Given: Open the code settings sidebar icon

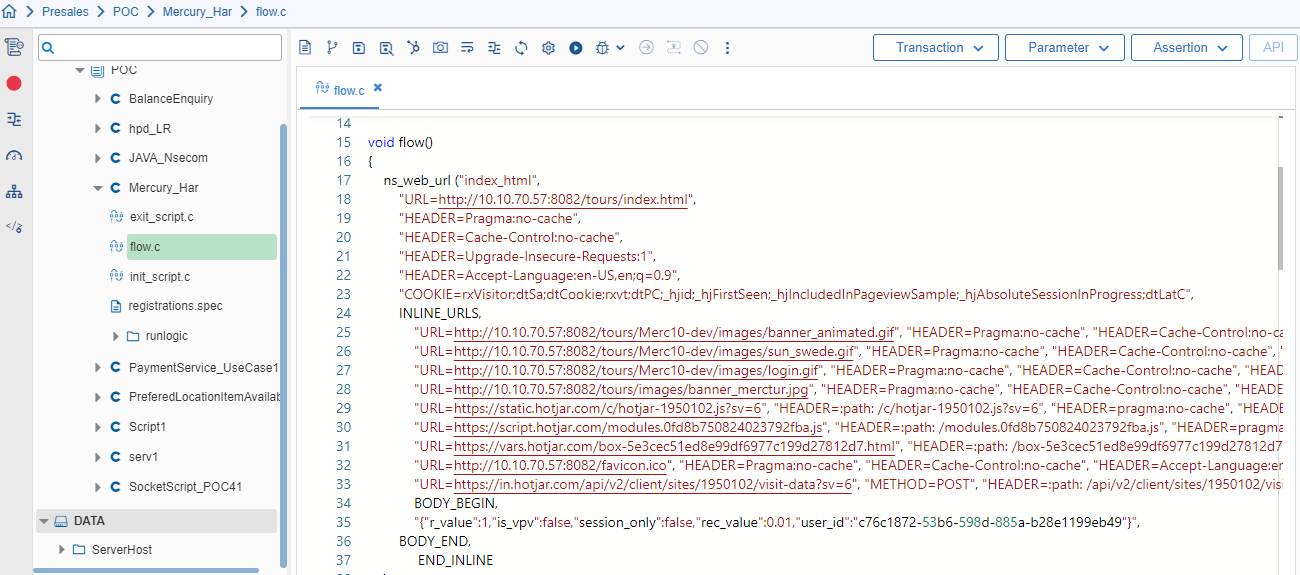Looking at the screenshot, I should (x=14, y=227).
